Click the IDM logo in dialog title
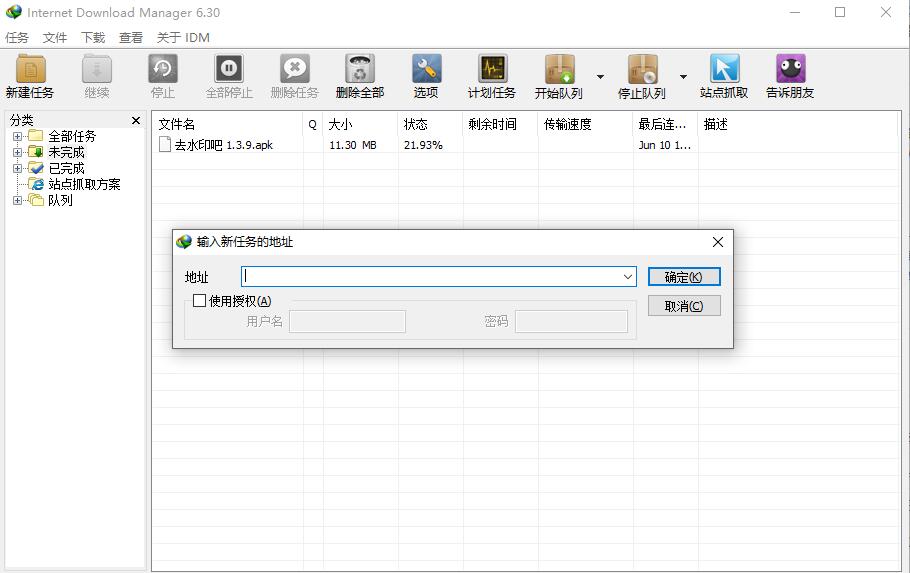The height and width of the screenshot is (573, 910). pos(184,242)
